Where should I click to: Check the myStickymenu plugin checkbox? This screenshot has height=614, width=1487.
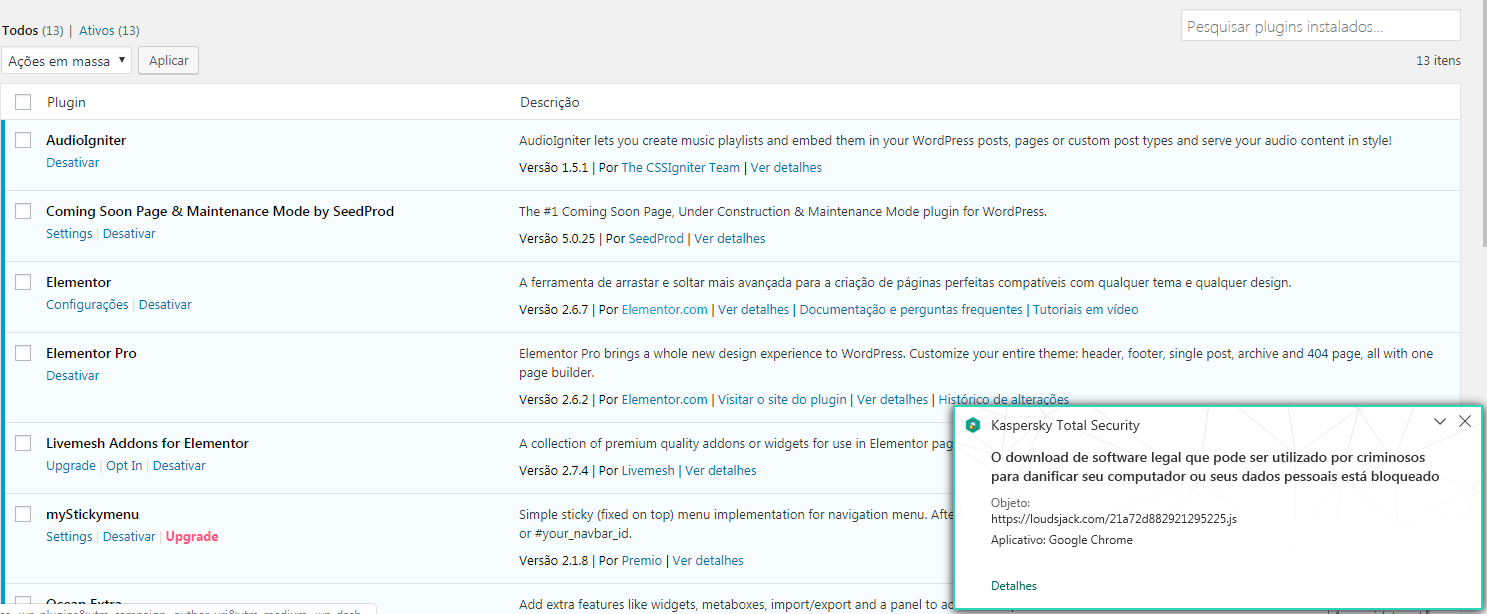23,514
